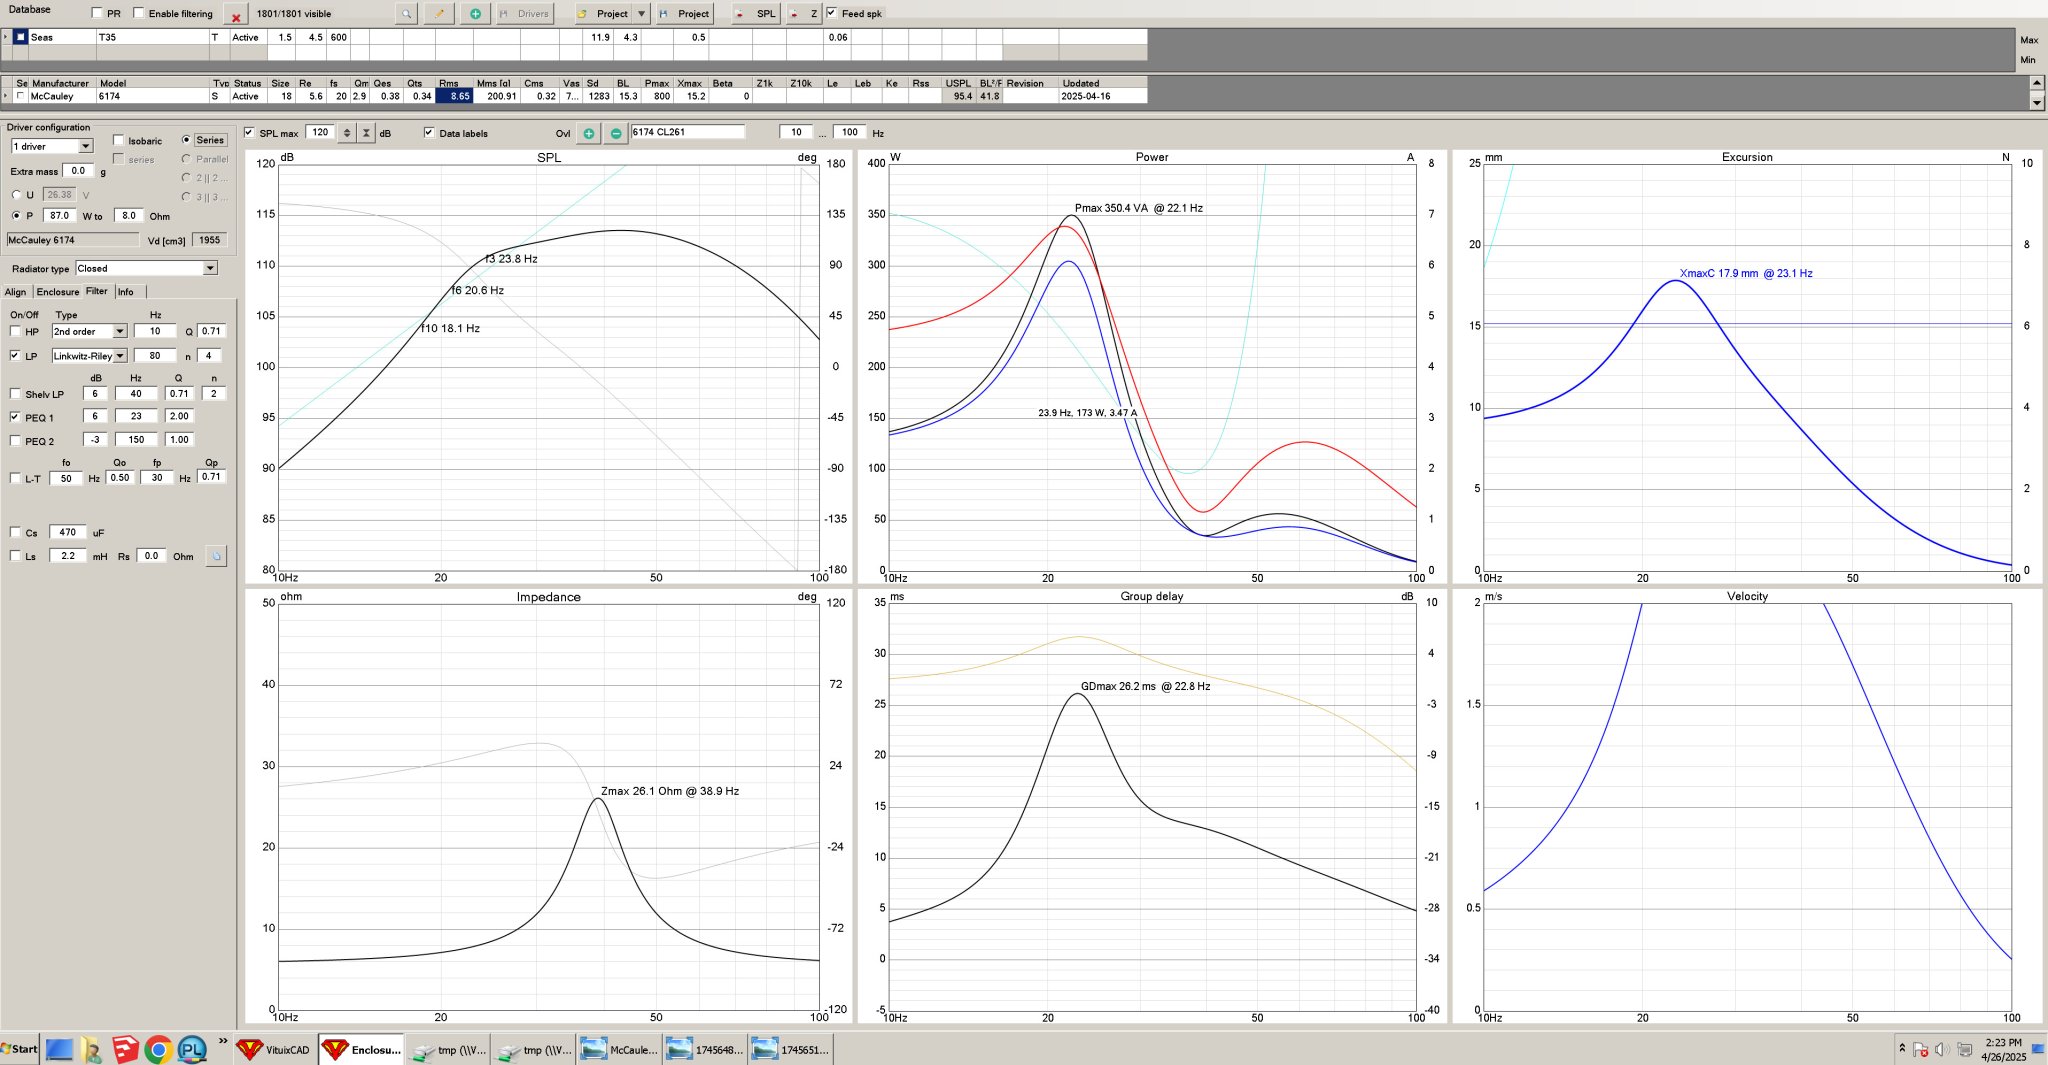Switch to the Enclosure tab
Image resolution: width=2048 pixels, height=1065 pixels.
pyautogui.click(x=58, y=292)
